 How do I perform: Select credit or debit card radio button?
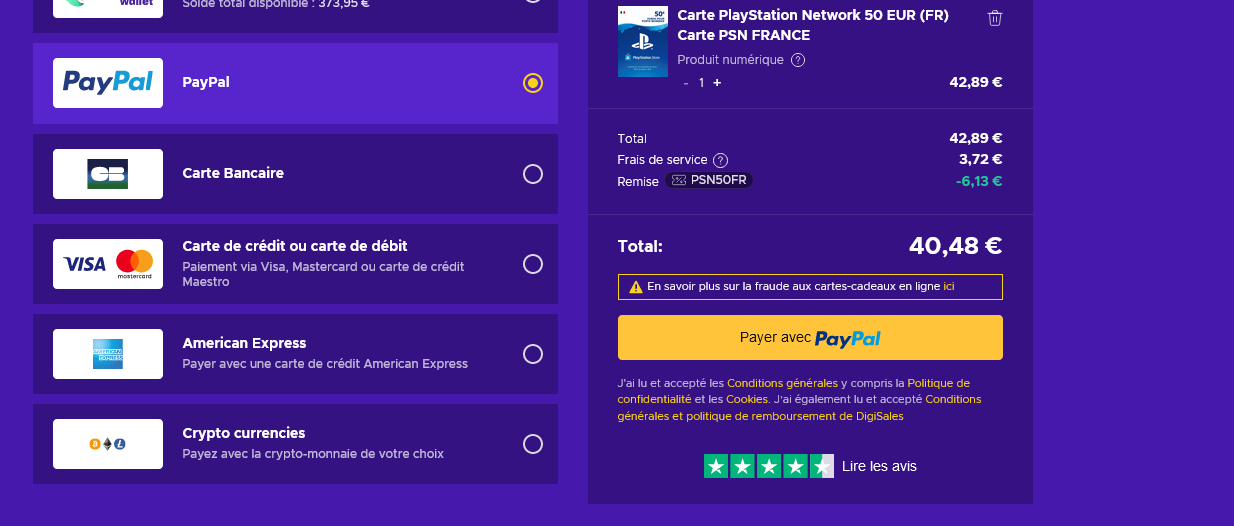[x=533, y=264]
